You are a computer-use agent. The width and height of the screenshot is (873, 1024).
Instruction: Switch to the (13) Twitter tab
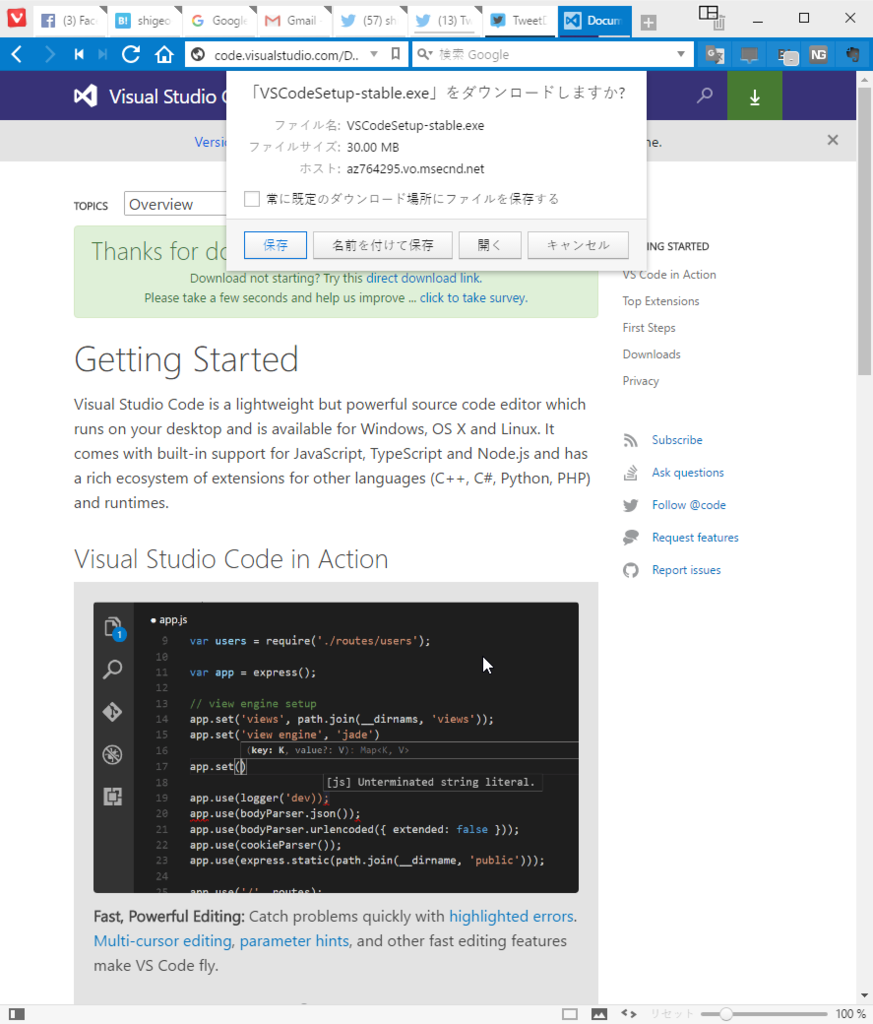coord(445,20)
